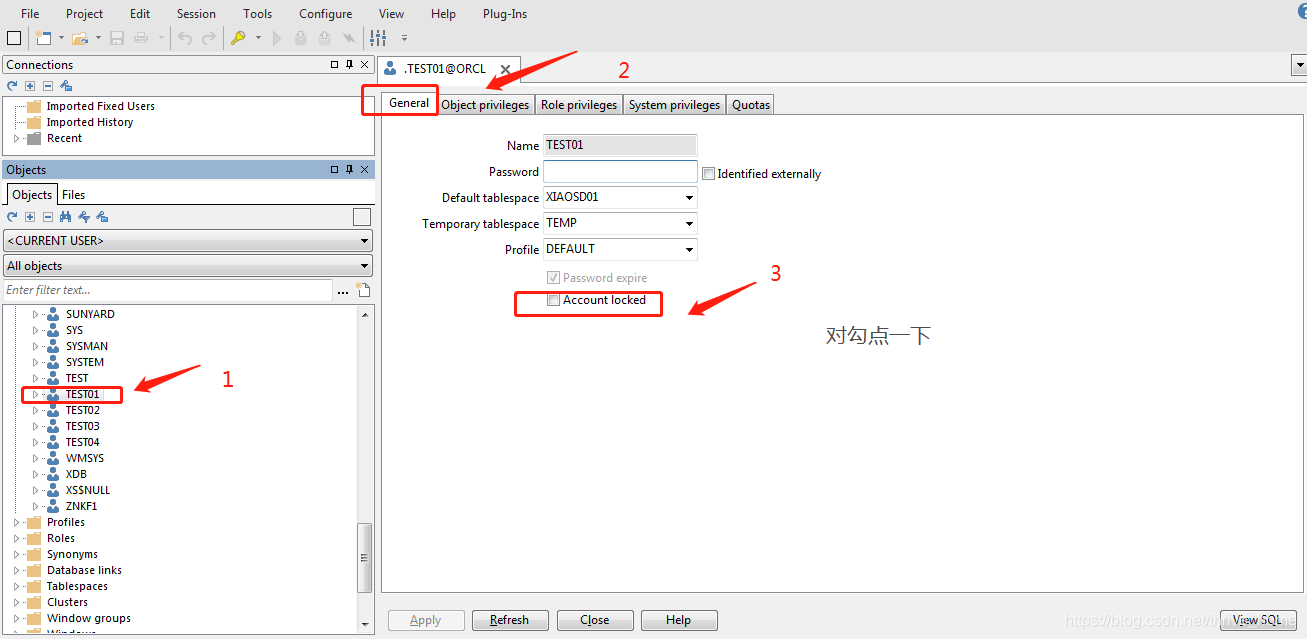1307x639 pixels.
Task: Pin the Connections panel
Action: (x=349, y=65)
